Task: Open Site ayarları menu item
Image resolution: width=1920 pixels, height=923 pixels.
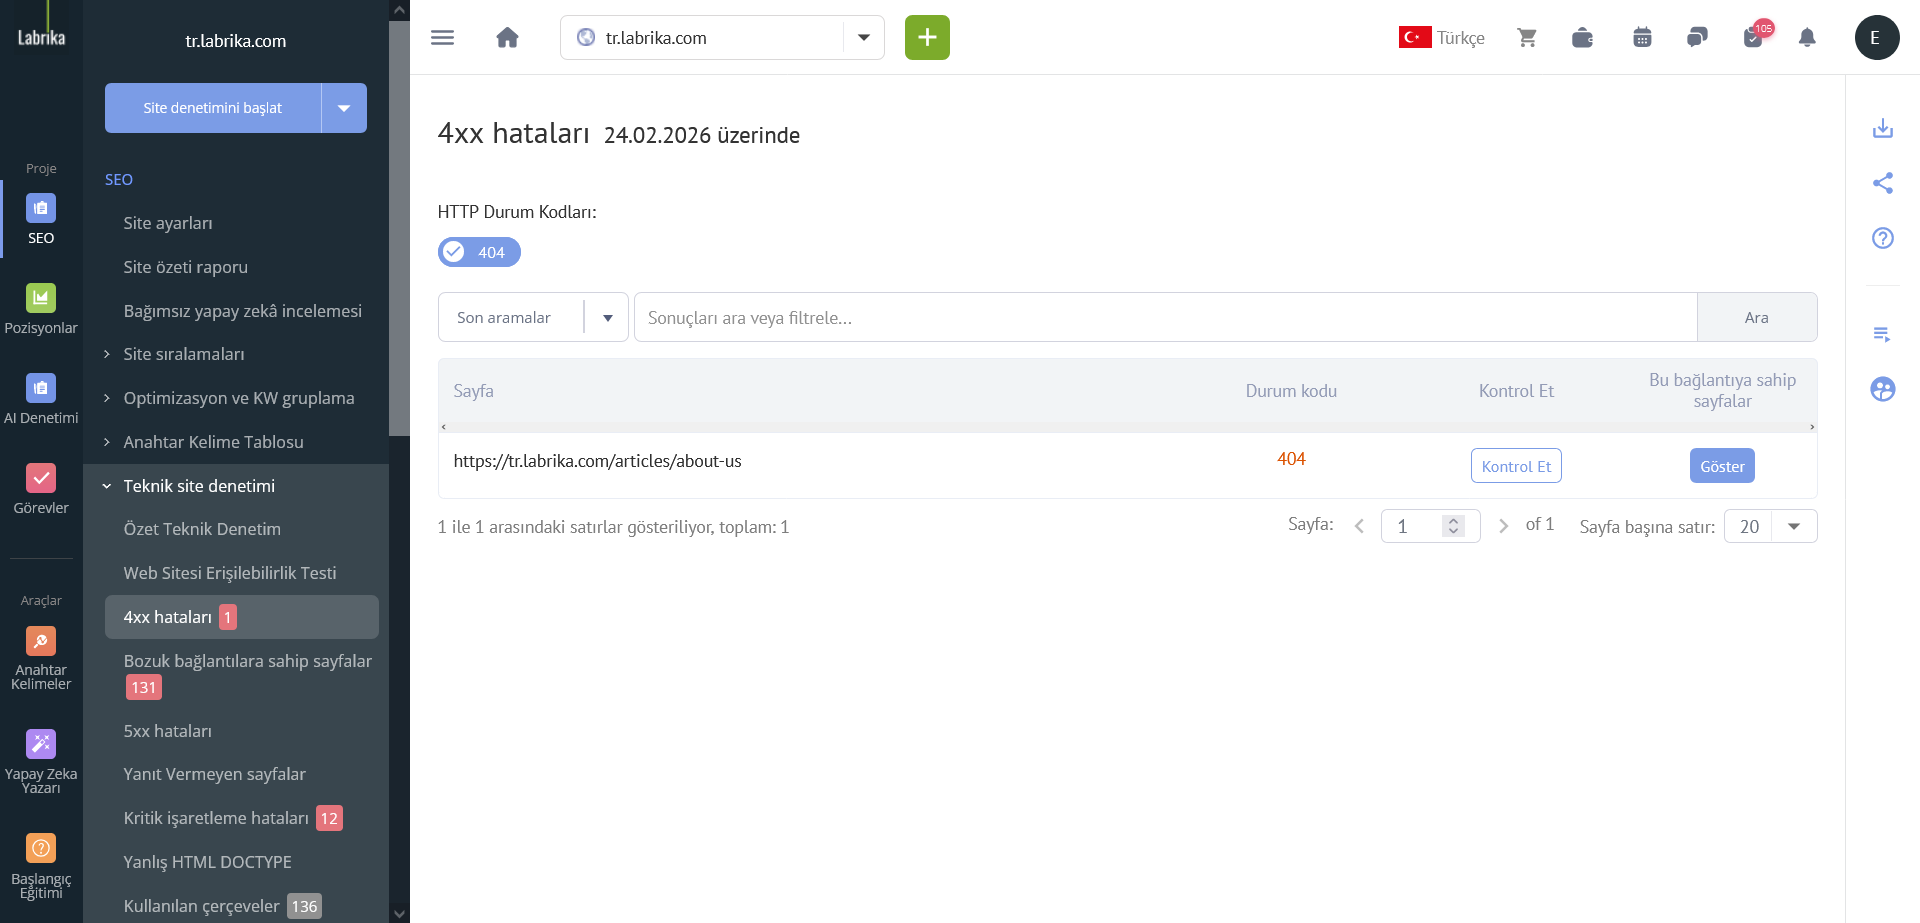Action: pyautogui.click(x=168, y=223)
